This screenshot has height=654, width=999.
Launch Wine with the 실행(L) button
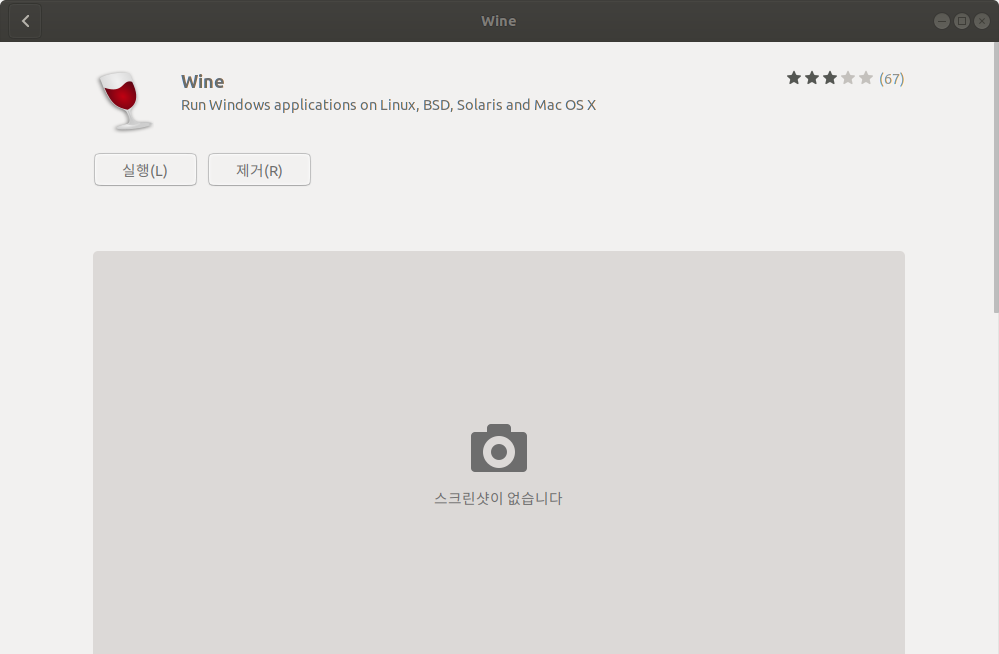(x=145, y=170)
